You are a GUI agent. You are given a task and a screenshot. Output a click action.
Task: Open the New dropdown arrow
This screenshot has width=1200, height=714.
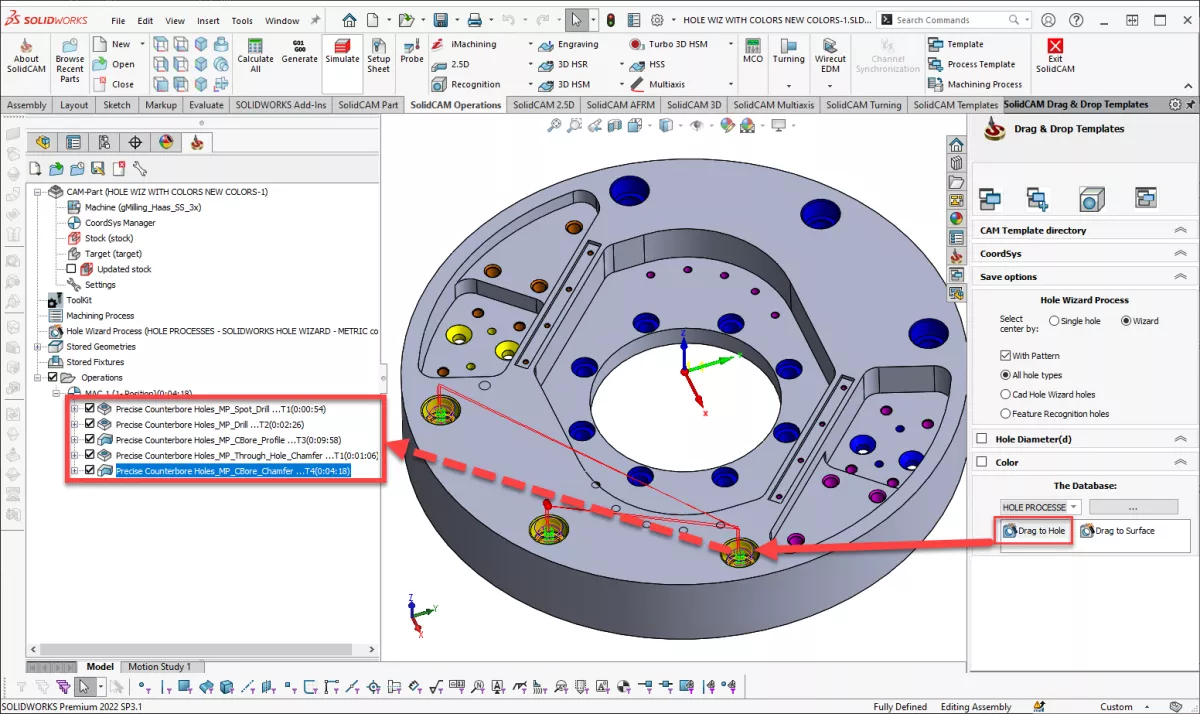(x=142, y=44)
